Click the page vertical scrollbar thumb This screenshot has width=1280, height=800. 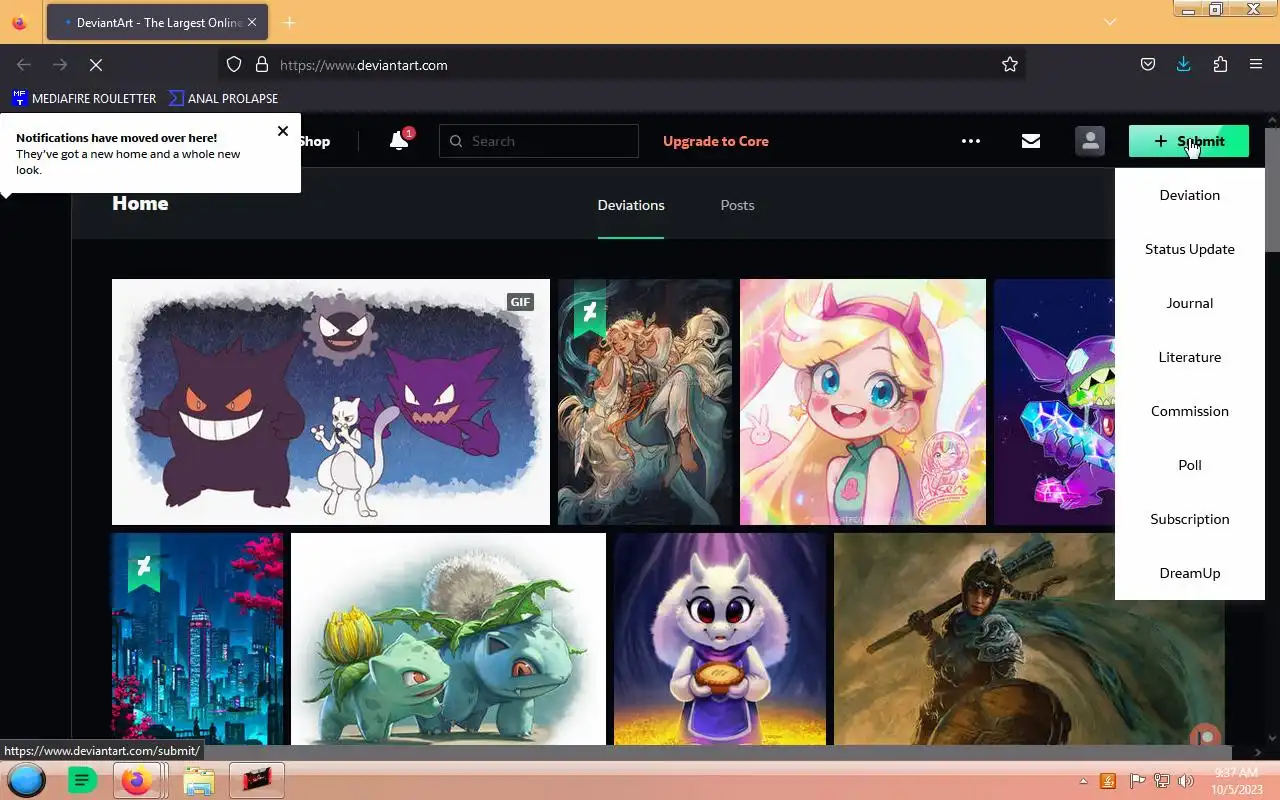[1272, 190]
